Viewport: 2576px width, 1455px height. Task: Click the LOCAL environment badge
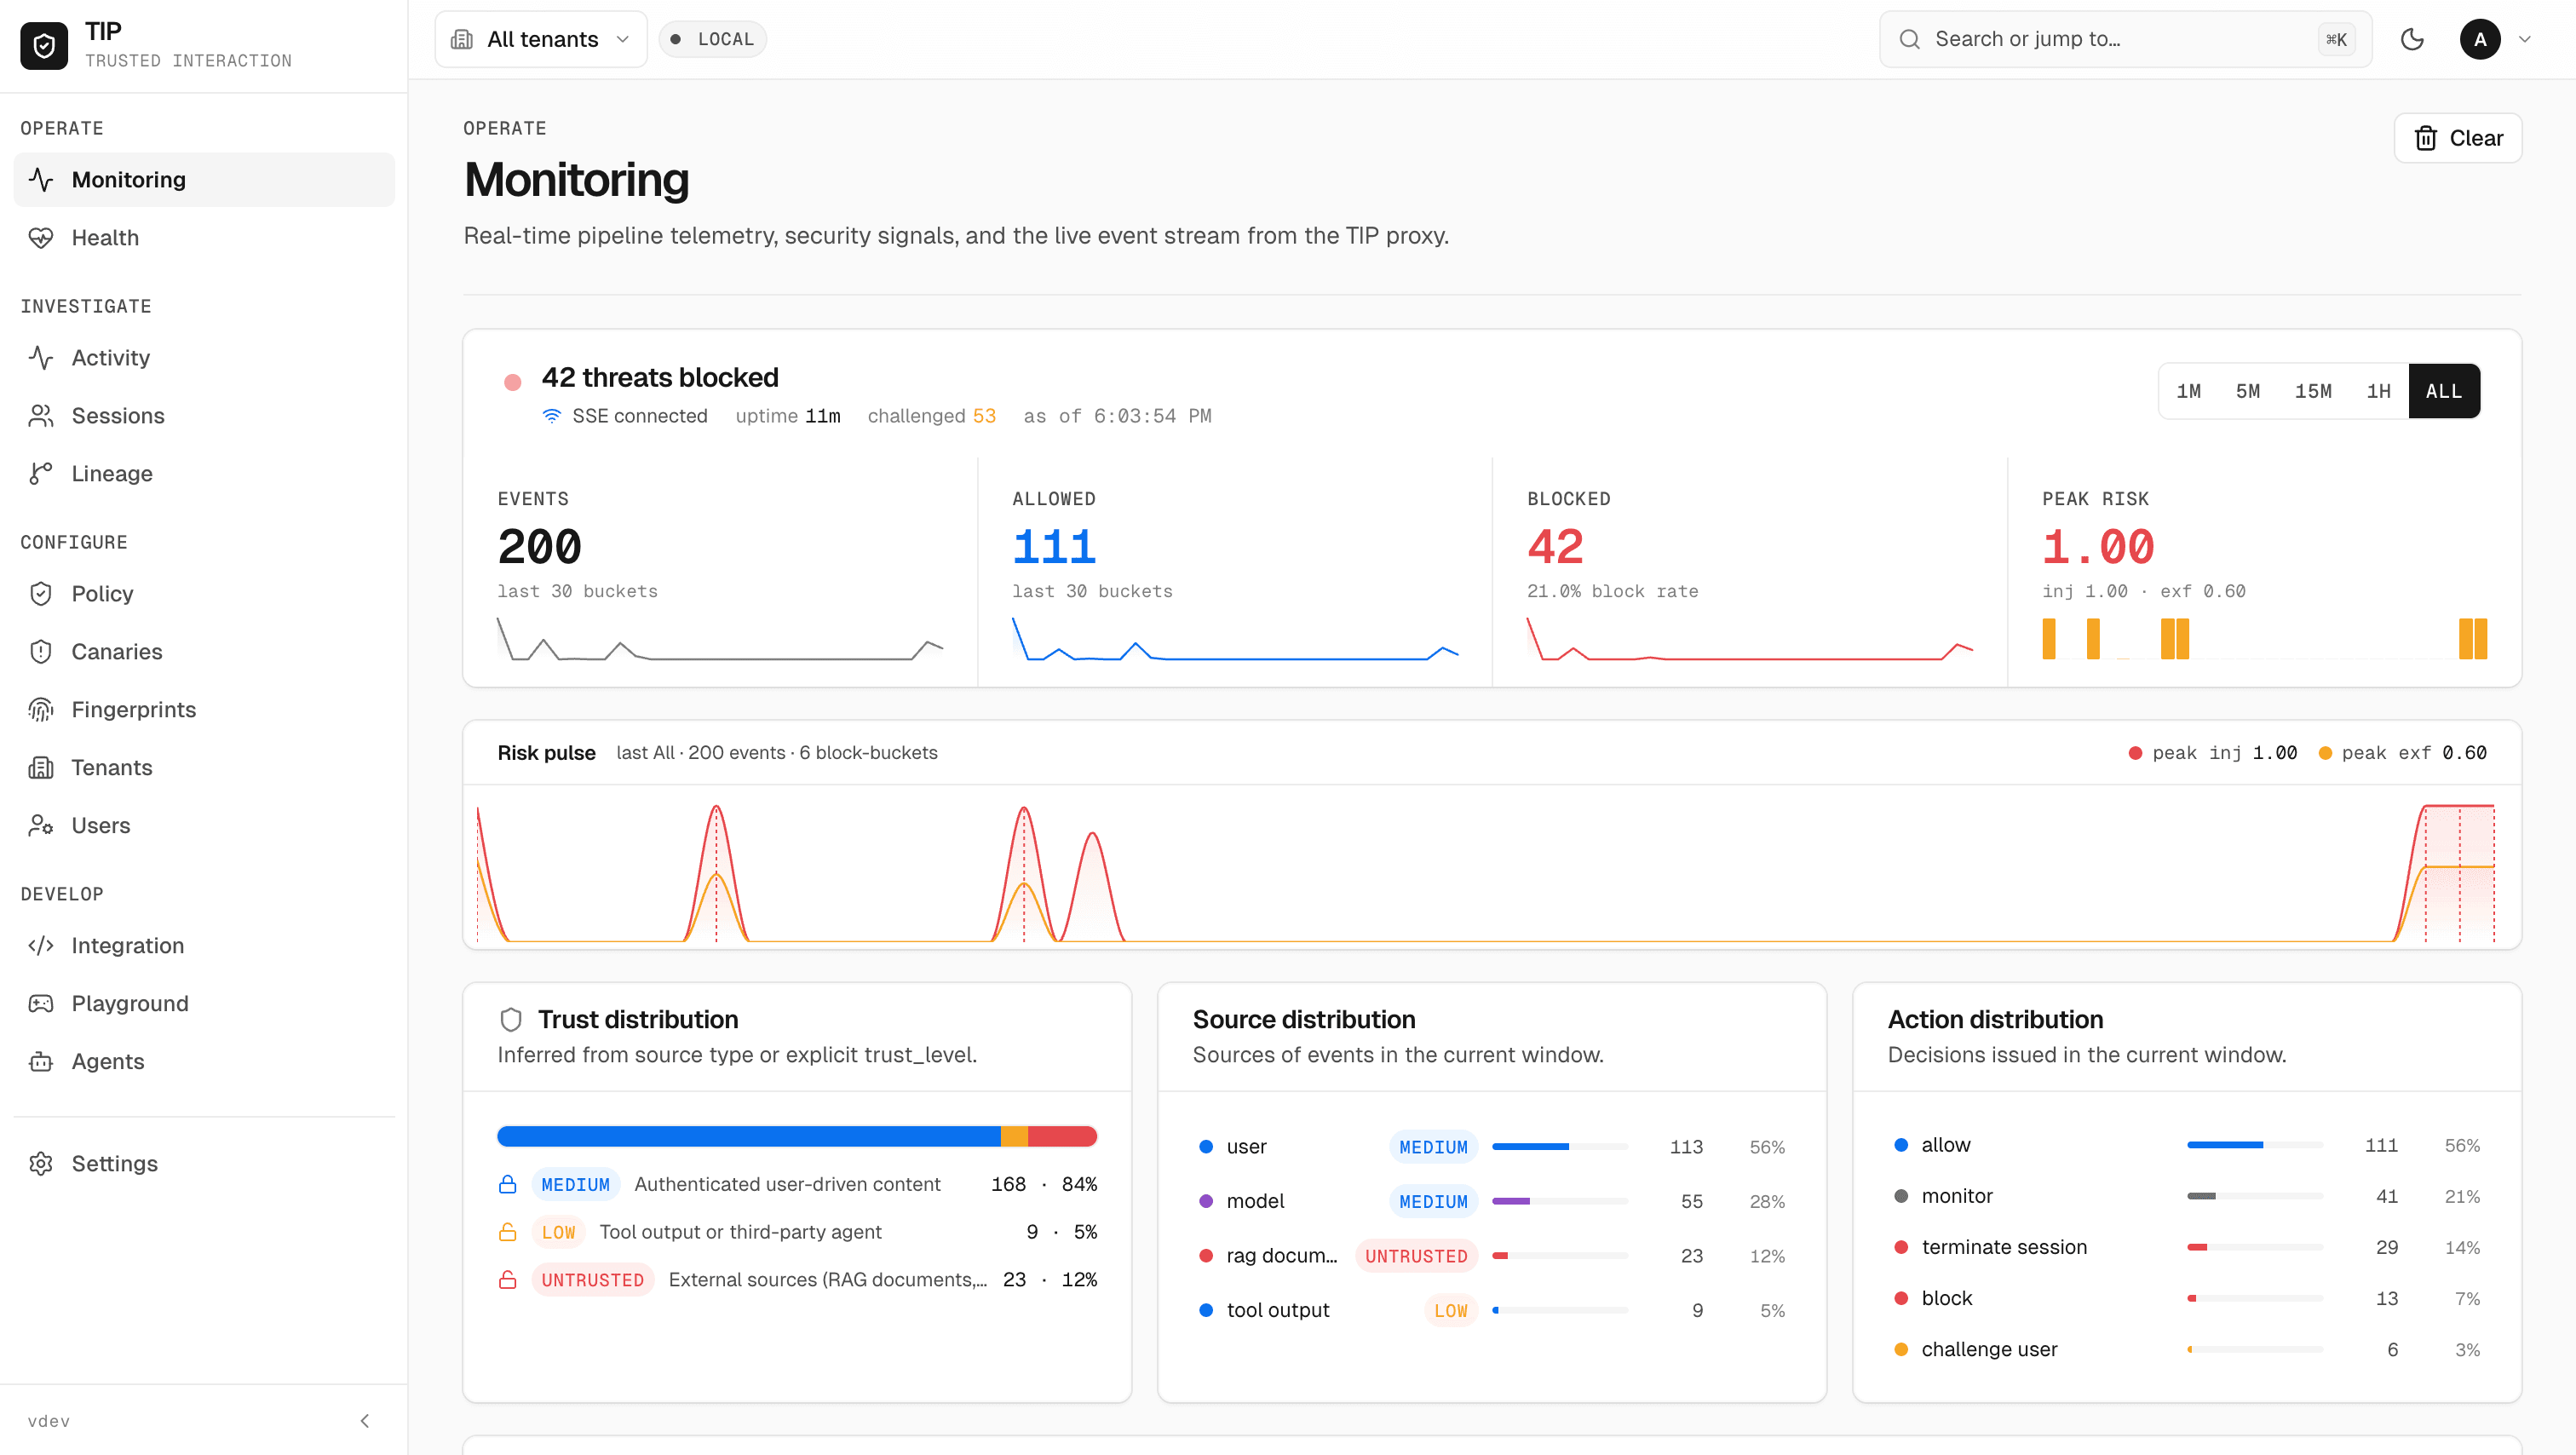point(713,39)
